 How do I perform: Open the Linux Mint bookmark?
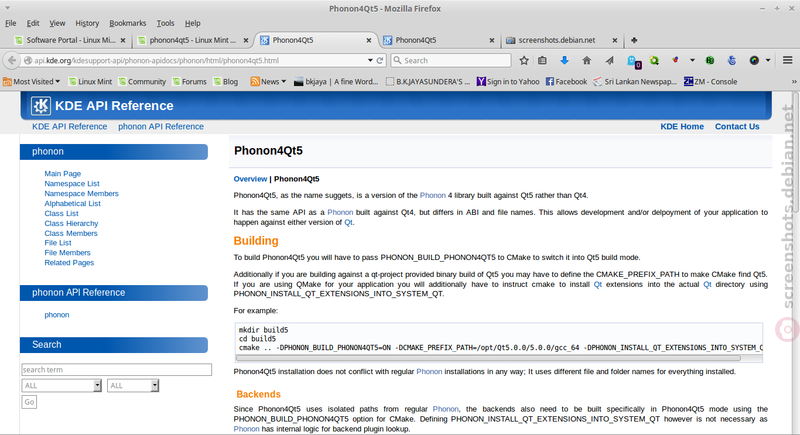(x=90, y=82)
